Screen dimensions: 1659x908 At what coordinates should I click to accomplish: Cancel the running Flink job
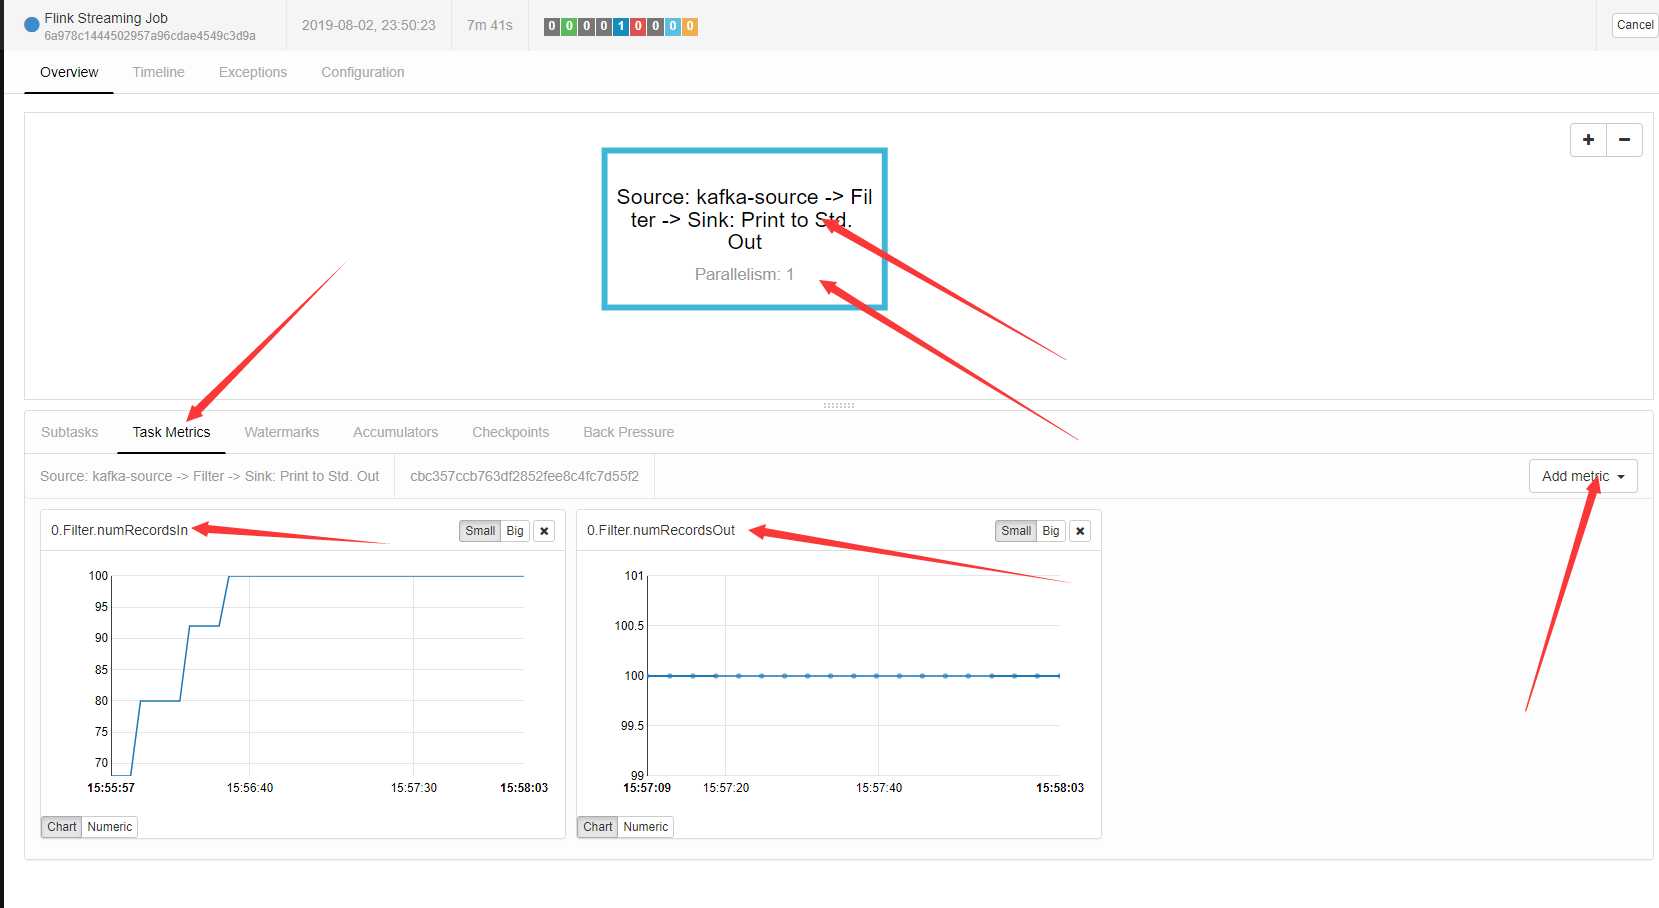(1635, 25)
